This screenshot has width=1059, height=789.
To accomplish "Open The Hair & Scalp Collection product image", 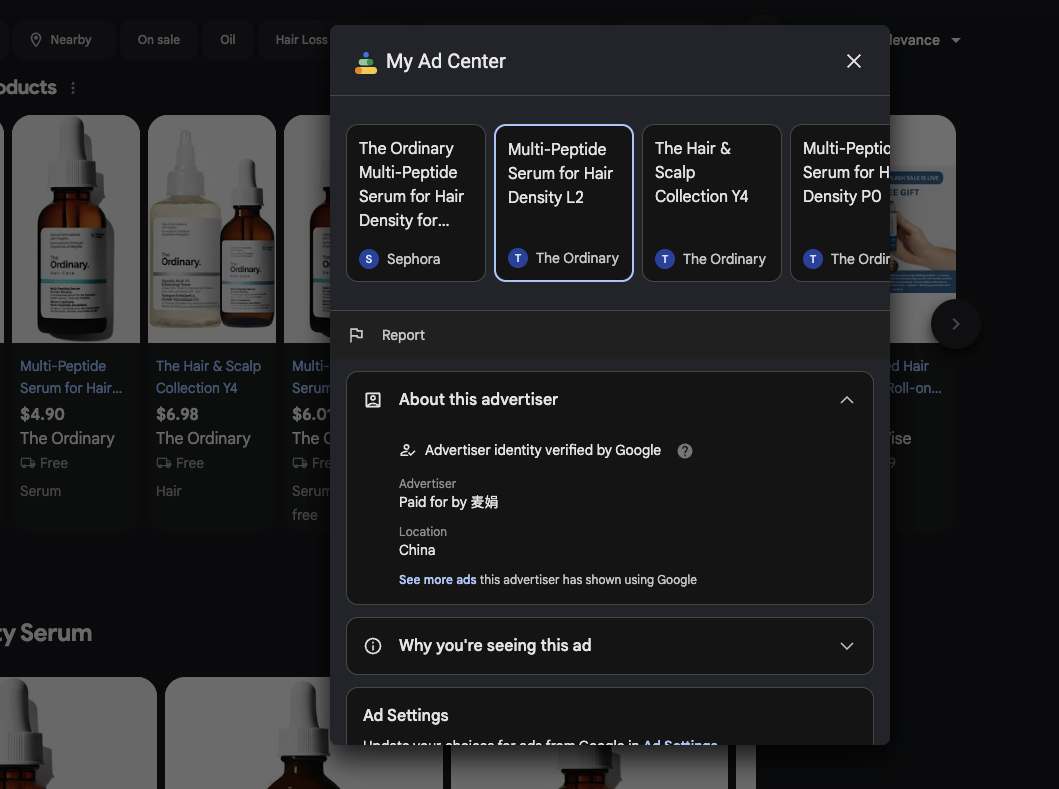I will click(x=212, y=229).
